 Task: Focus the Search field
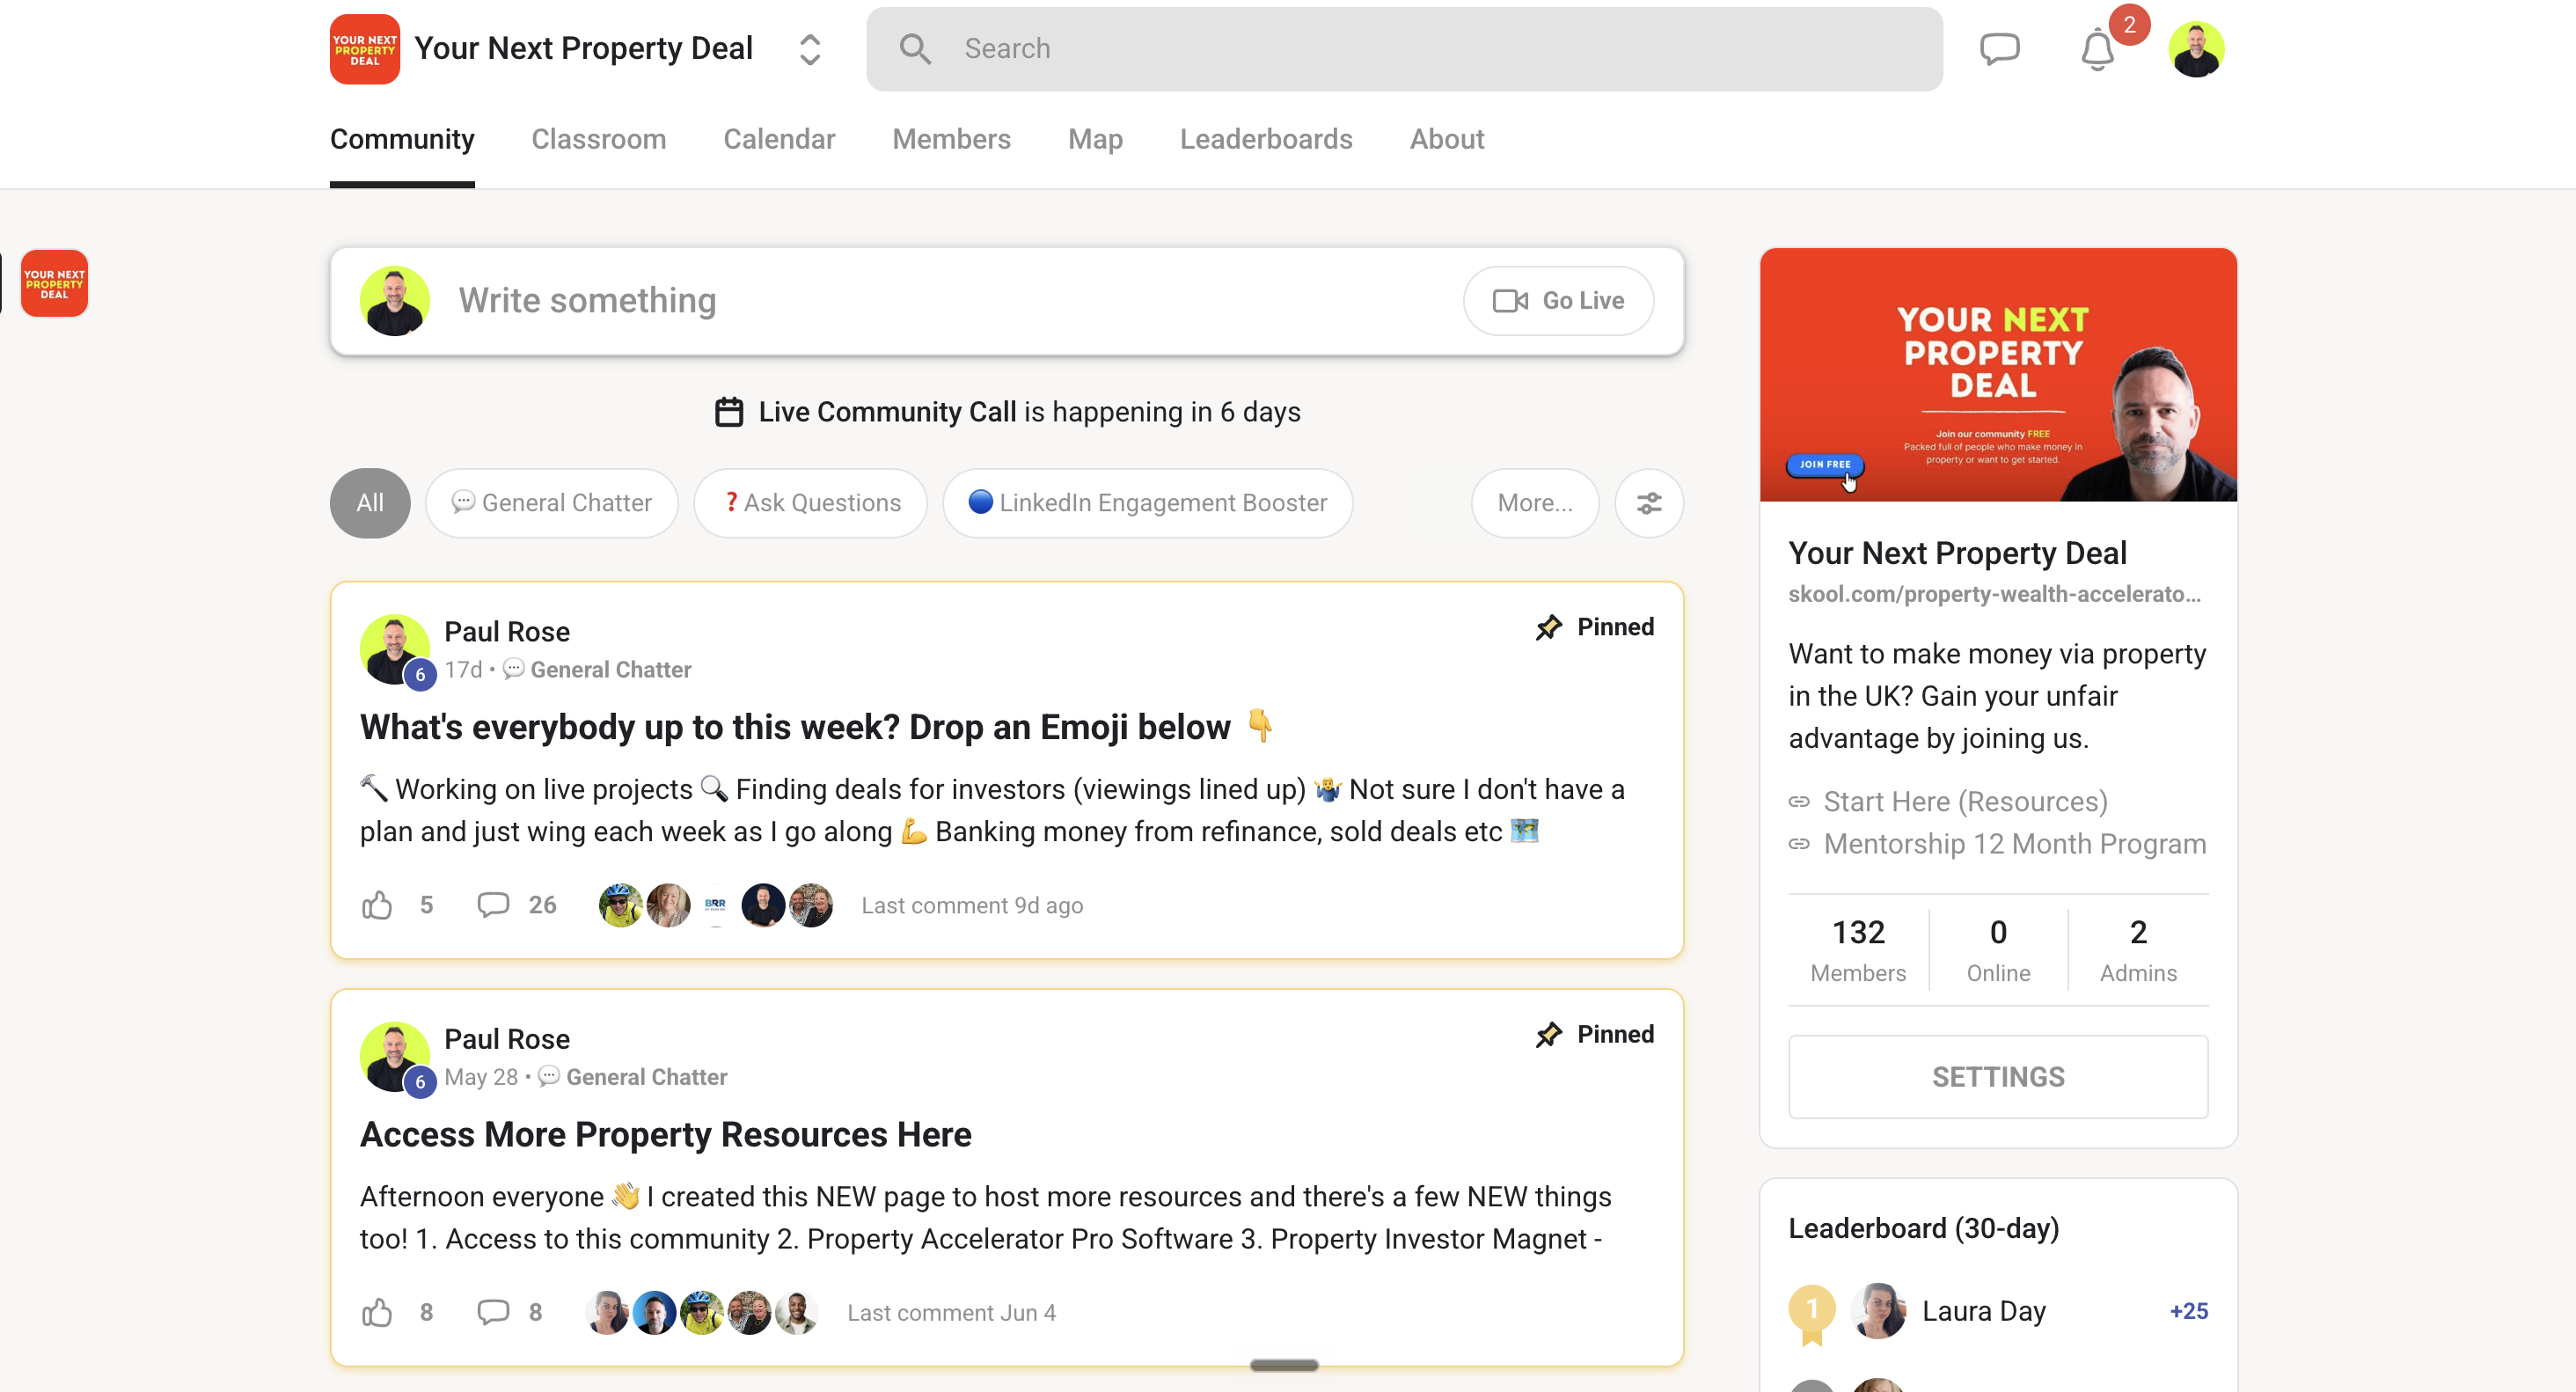(x=1404, y=49)
